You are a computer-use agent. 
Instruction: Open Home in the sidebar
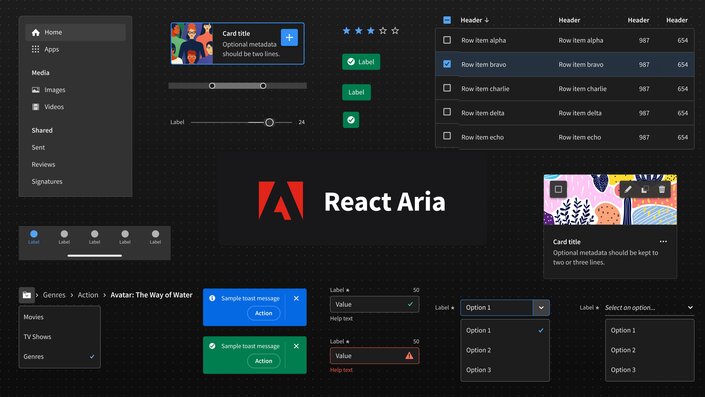[75, 32]
